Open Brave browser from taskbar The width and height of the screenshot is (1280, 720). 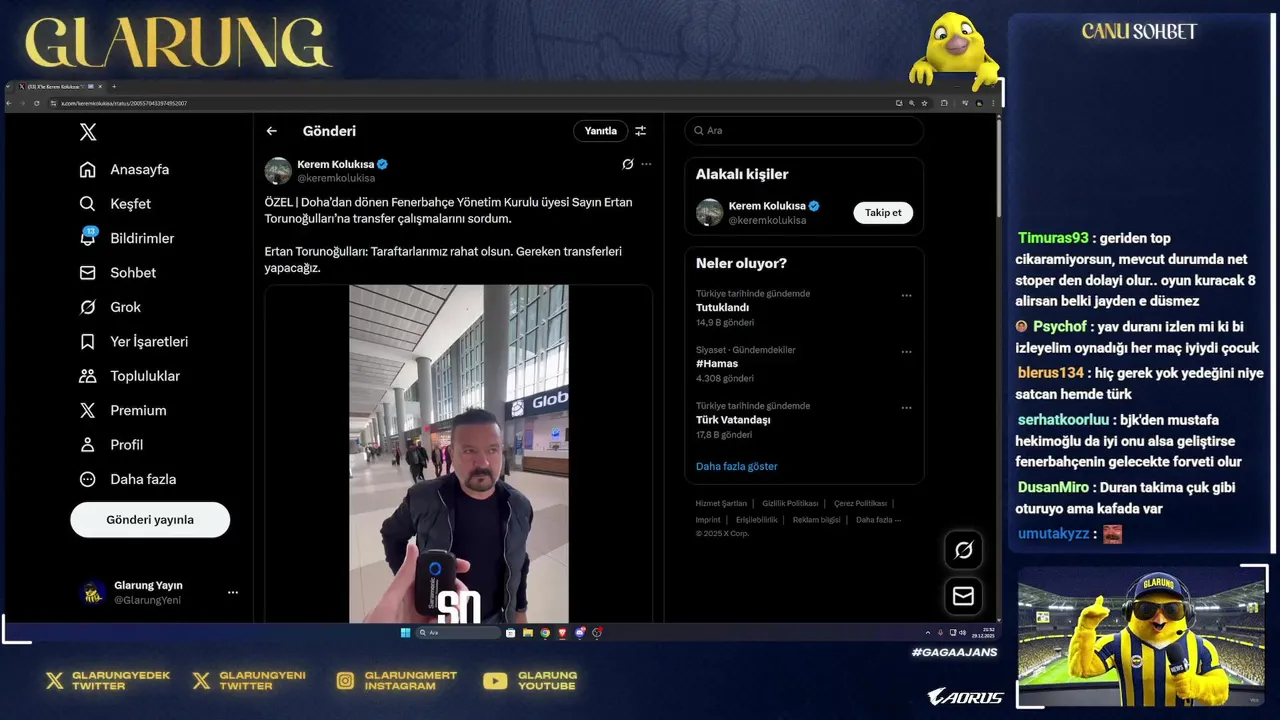pos(562,632)
